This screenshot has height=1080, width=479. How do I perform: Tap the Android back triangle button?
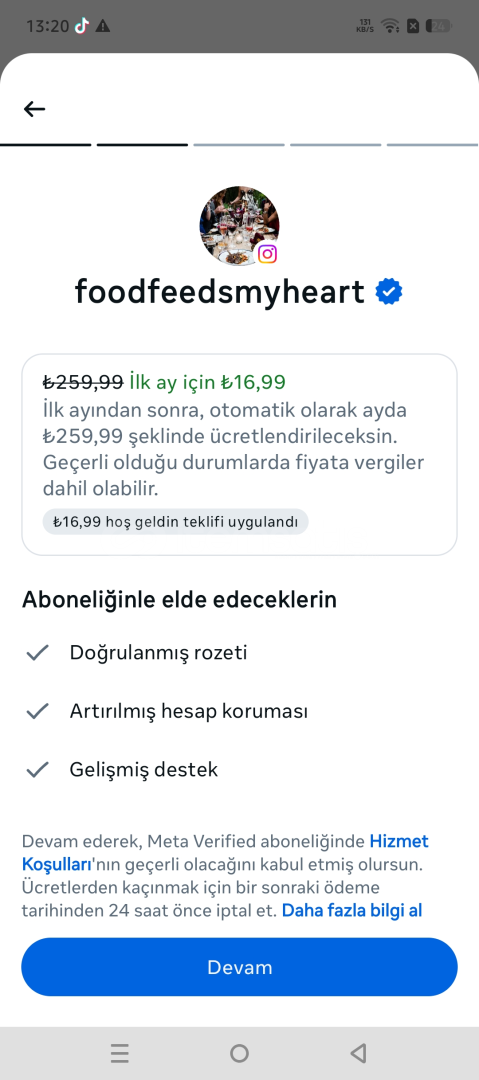pyautogui.click(x=358, y=1053)
